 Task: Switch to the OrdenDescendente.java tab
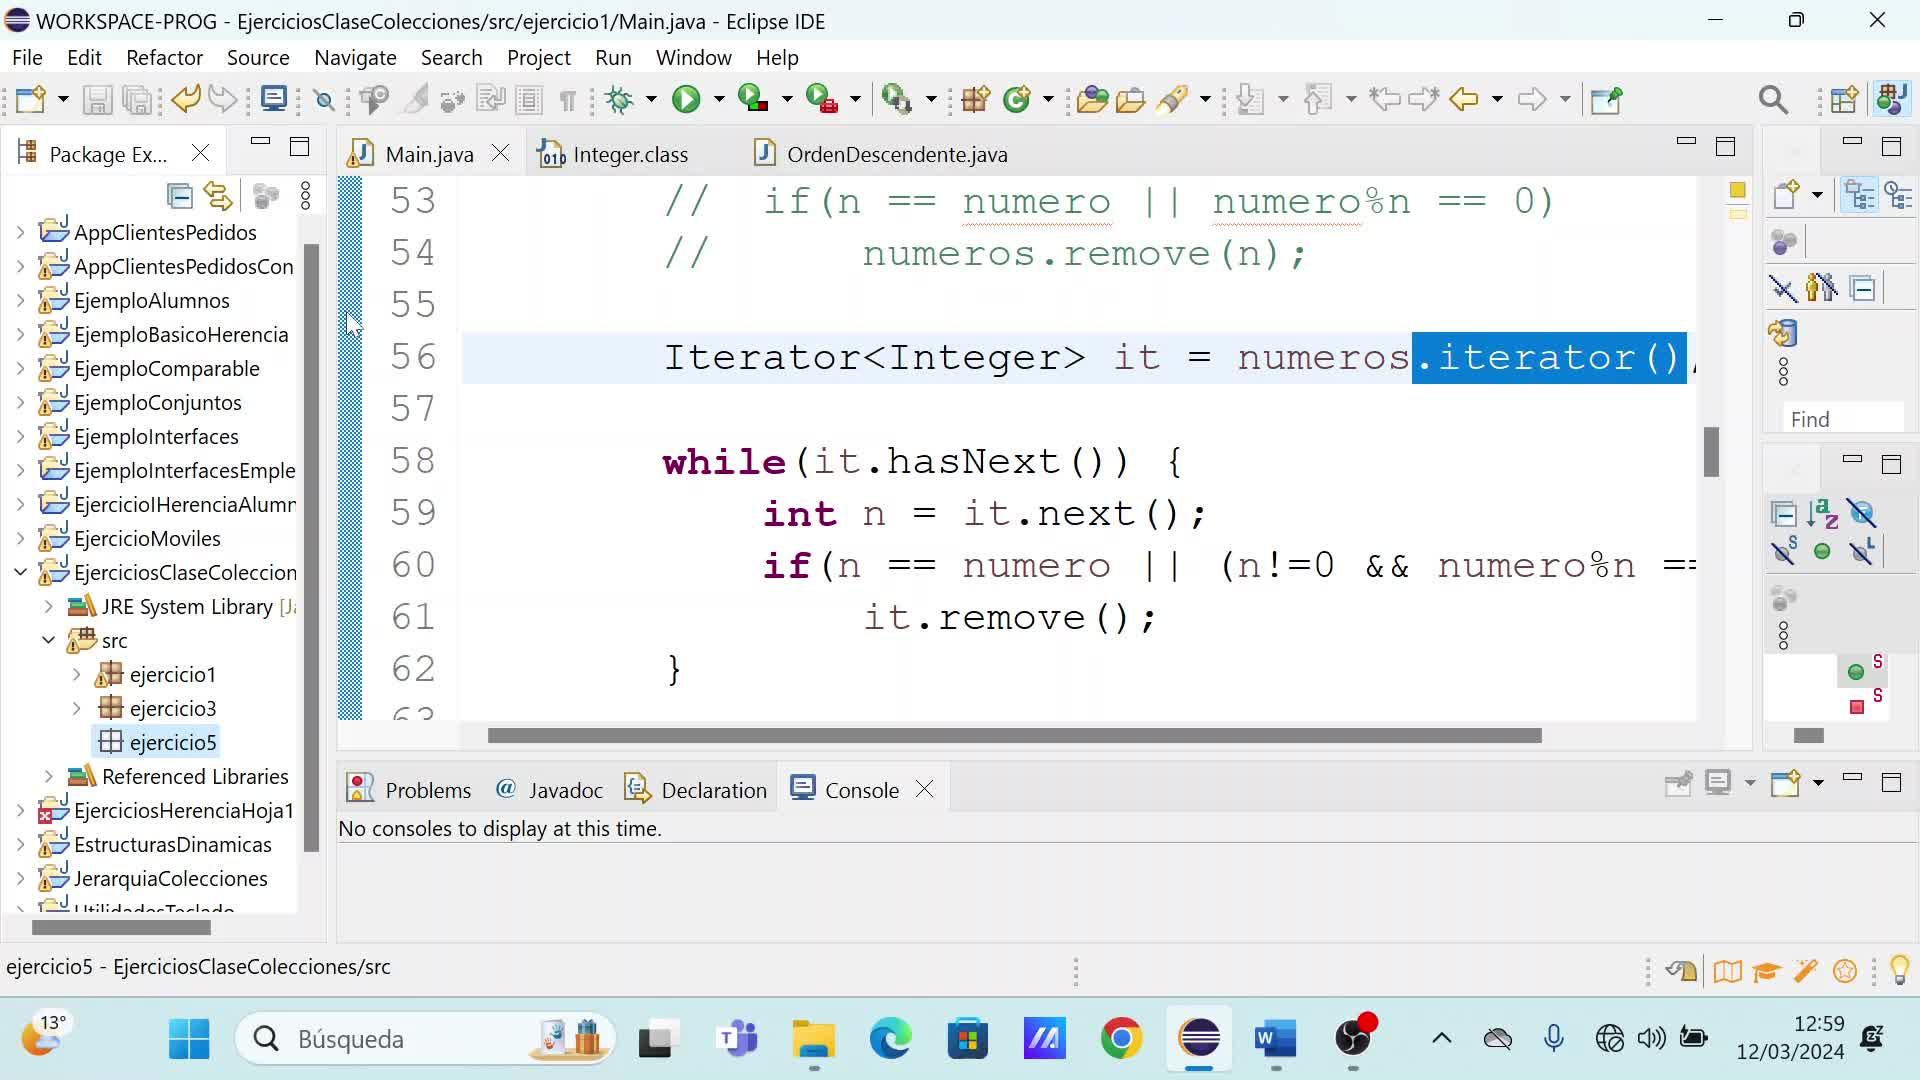[x=896, y=154]
